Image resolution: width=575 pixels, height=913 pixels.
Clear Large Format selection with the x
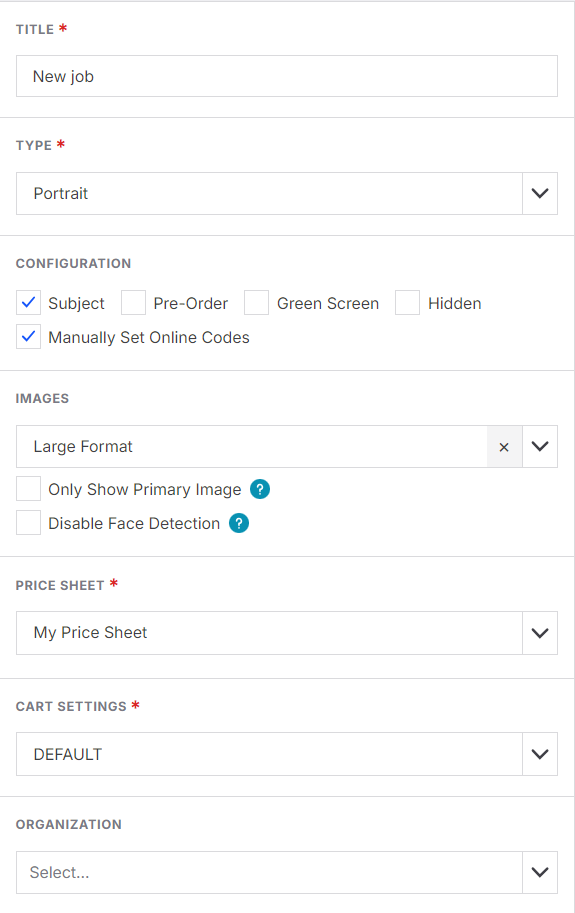[x=504, y=447]
